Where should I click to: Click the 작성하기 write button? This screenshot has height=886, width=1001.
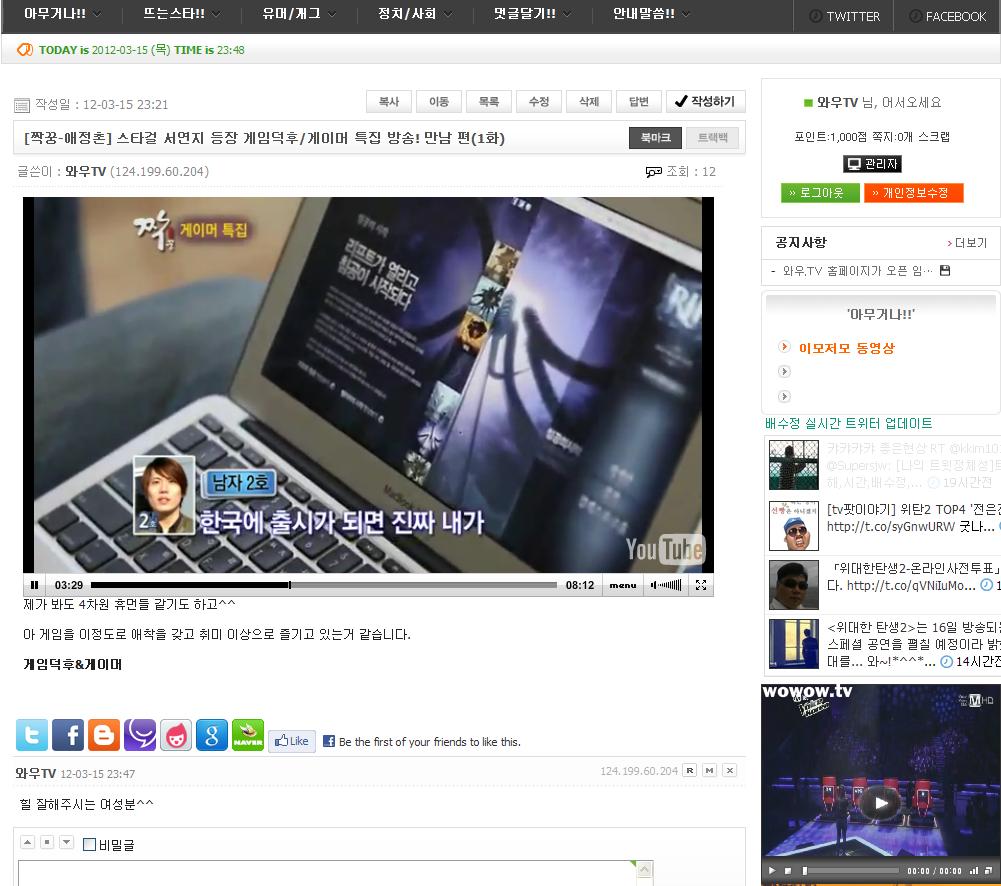705,101
